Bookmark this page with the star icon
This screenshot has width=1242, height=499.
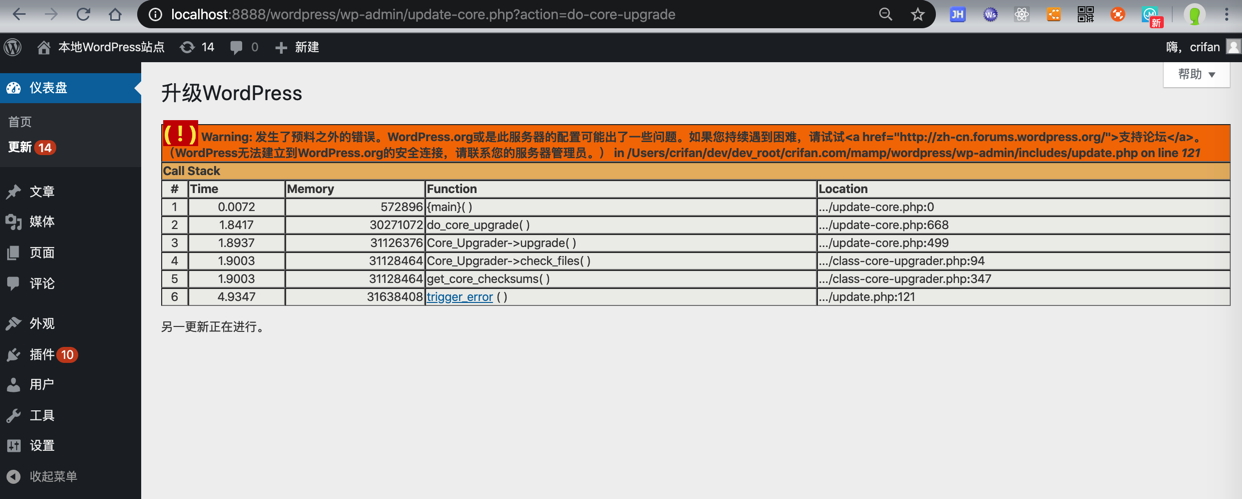click(x=917, y=15)
